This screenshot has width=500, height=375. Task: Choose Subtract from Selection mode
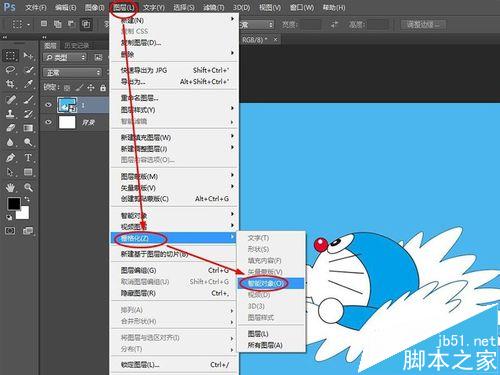point(71,24)
